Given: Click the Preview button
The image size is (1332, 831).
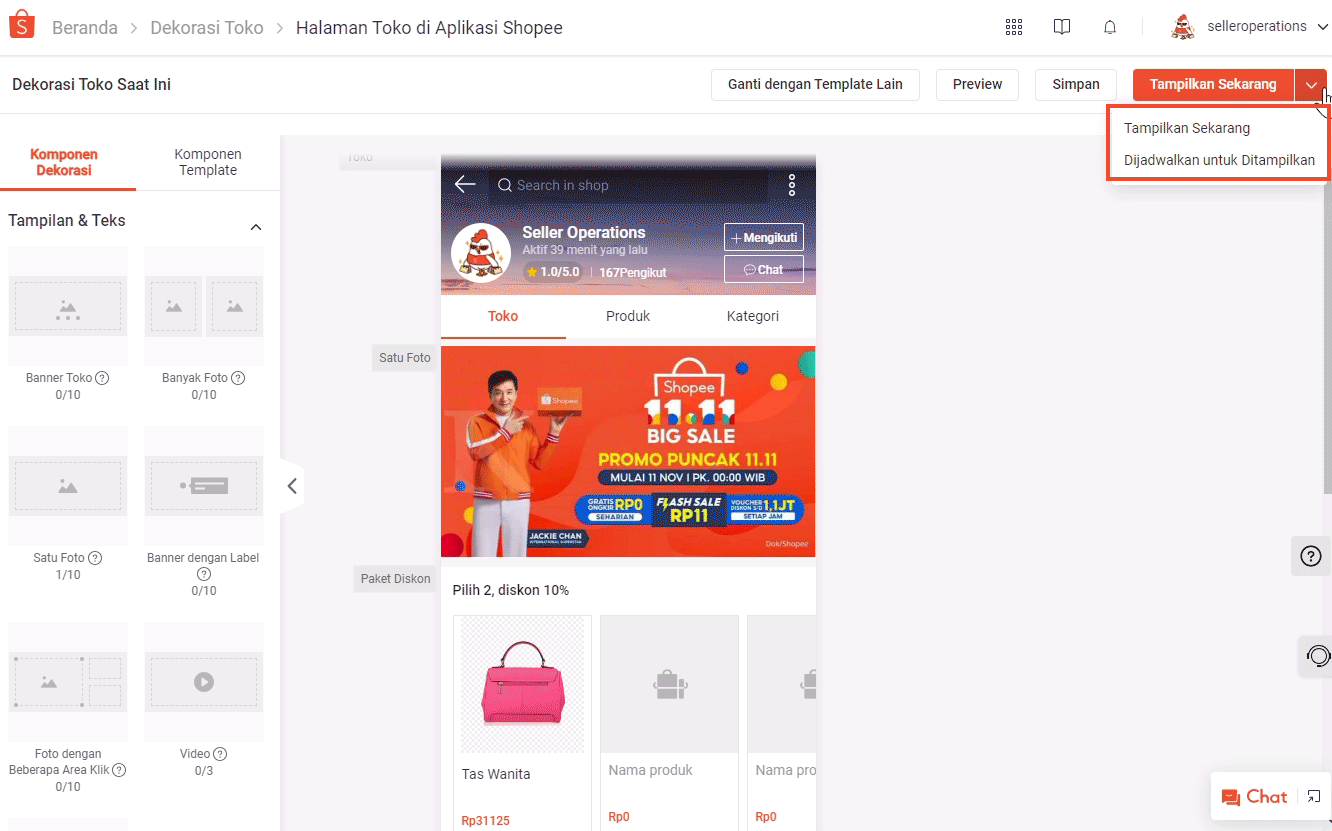Looking at the screenshot, I should 976,84.
